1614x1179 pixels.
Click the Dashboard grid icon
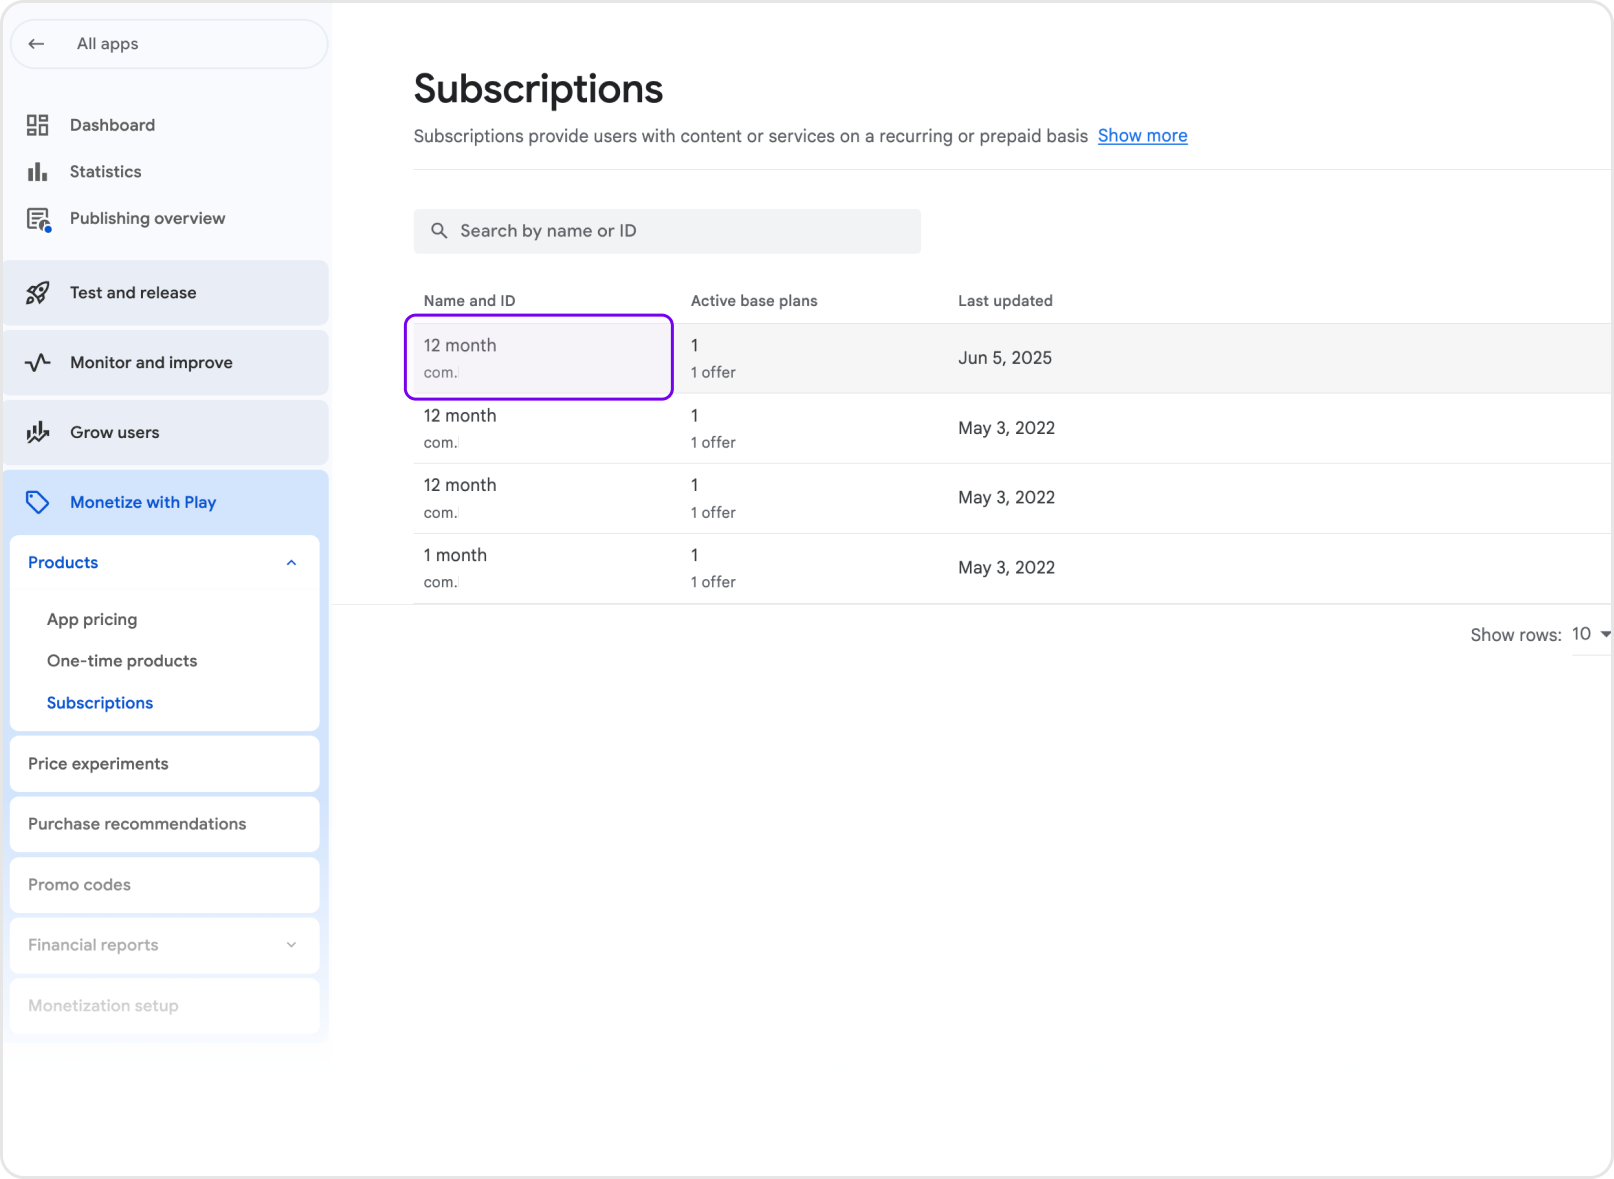pyautogui.click(x=37, y=124)
